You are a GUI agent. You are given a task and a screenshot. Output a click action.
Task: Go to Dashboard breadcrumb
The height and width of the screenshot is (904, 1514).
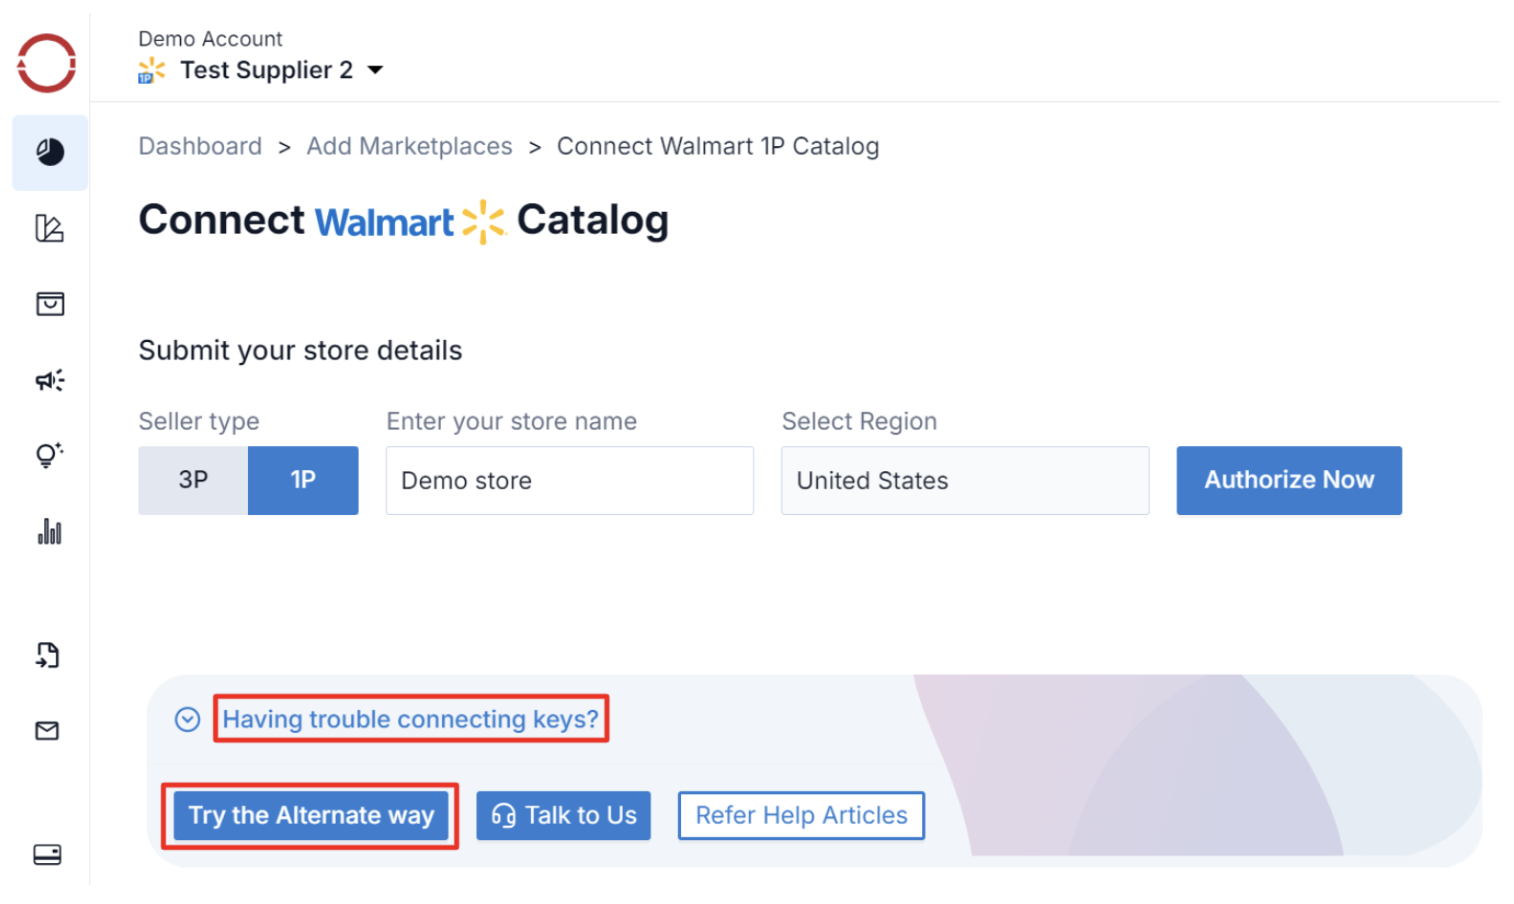(200, 146)
